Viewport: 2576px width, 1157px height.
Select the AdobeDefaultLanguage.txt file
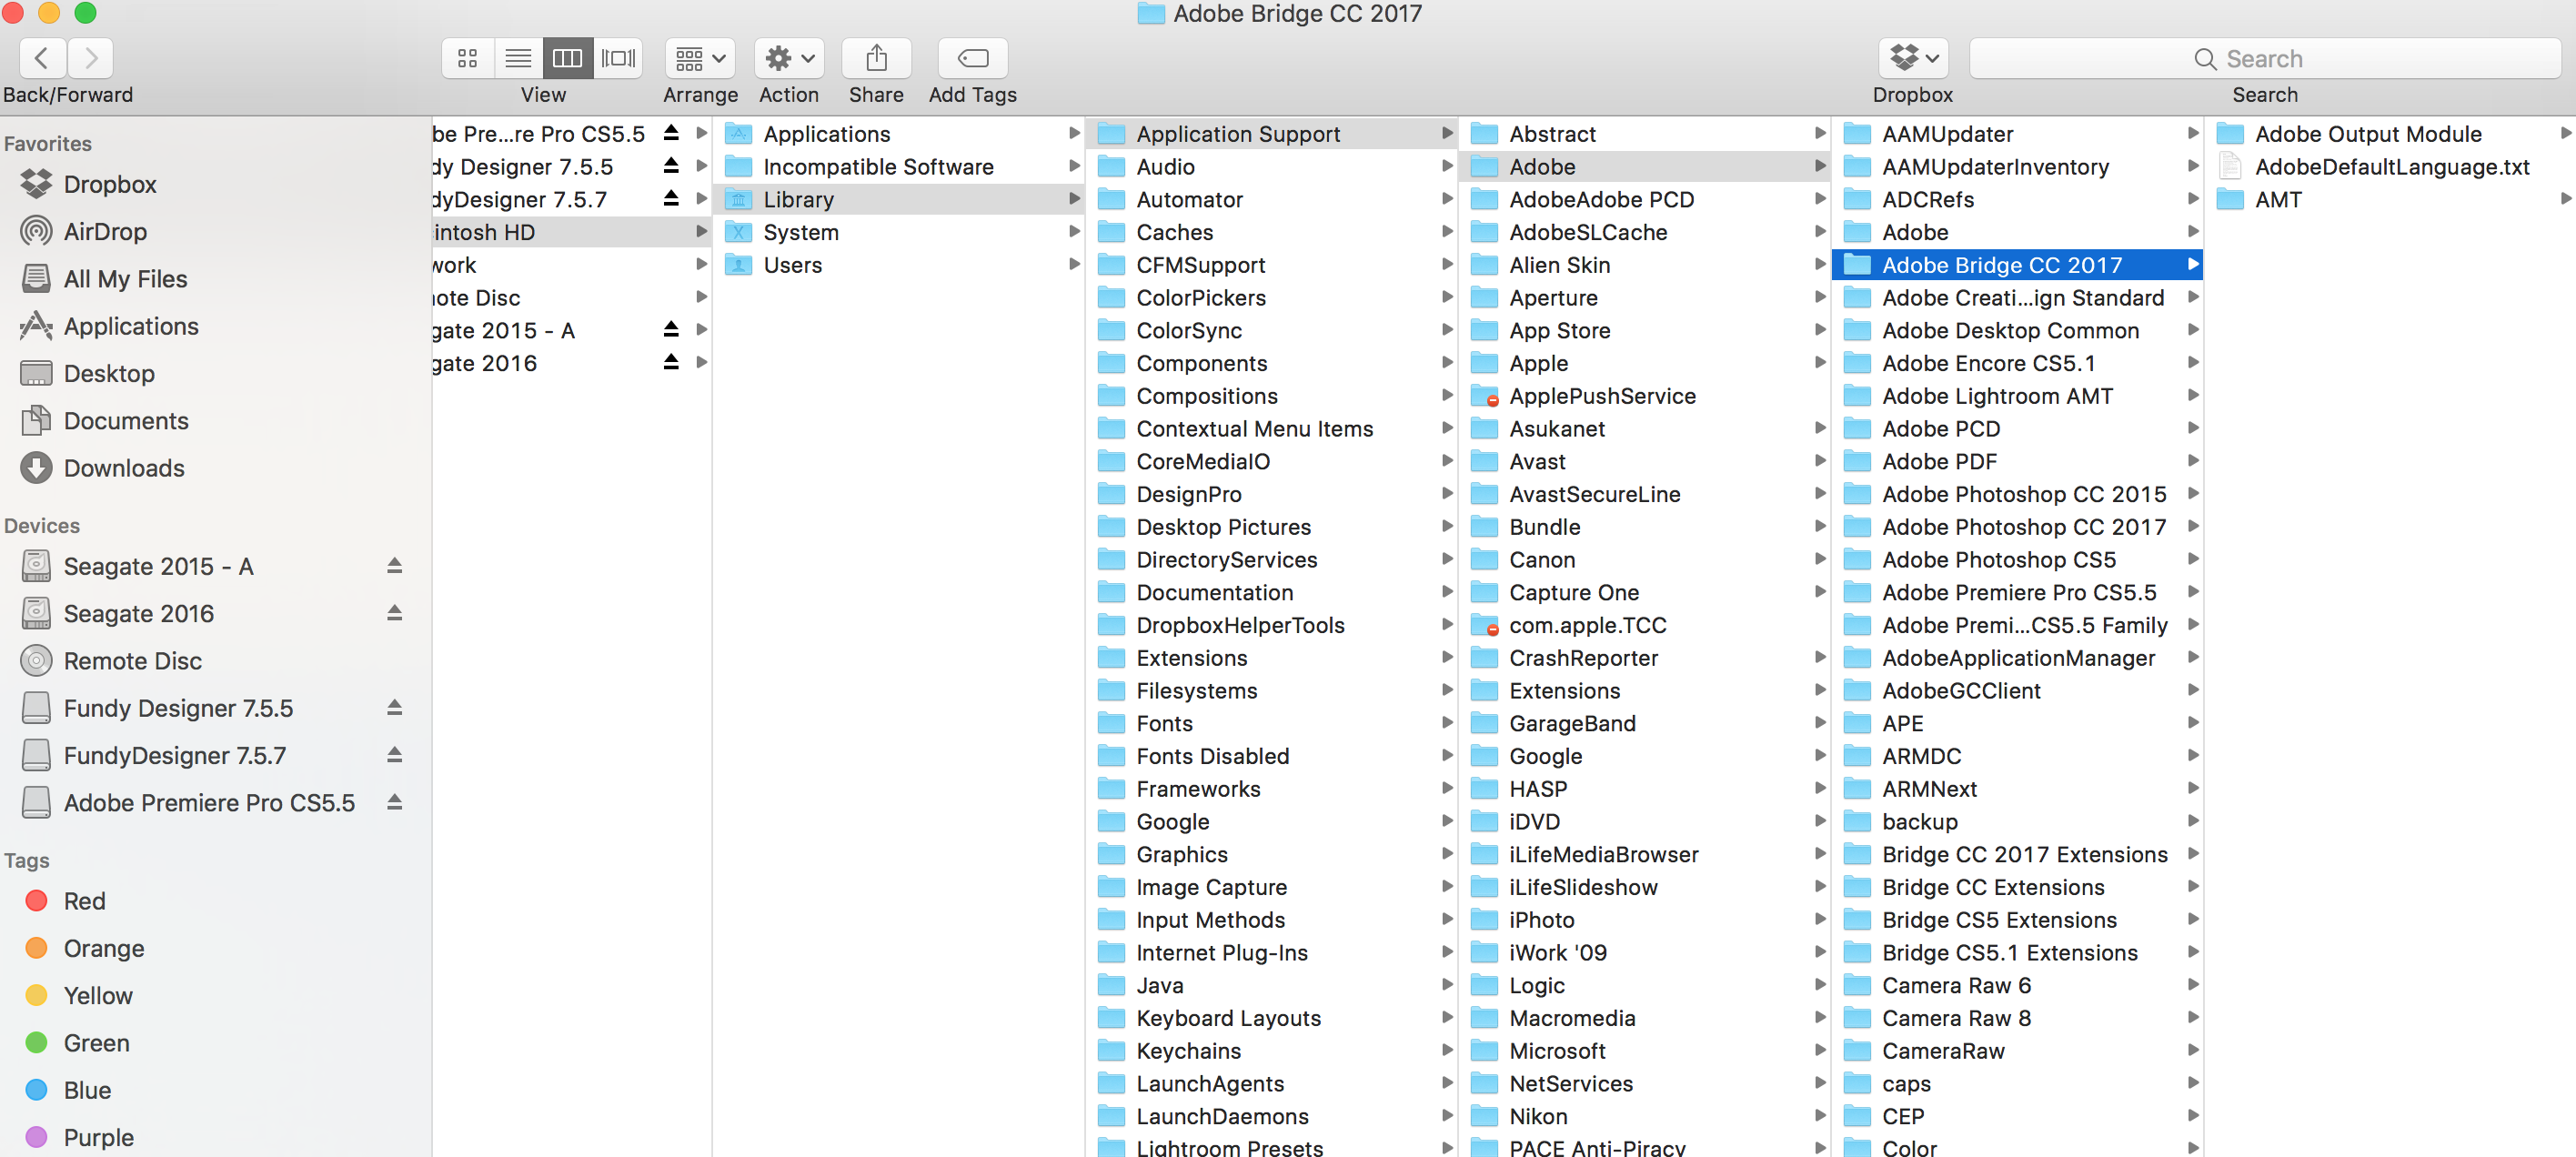click(x=2391, y=166)
